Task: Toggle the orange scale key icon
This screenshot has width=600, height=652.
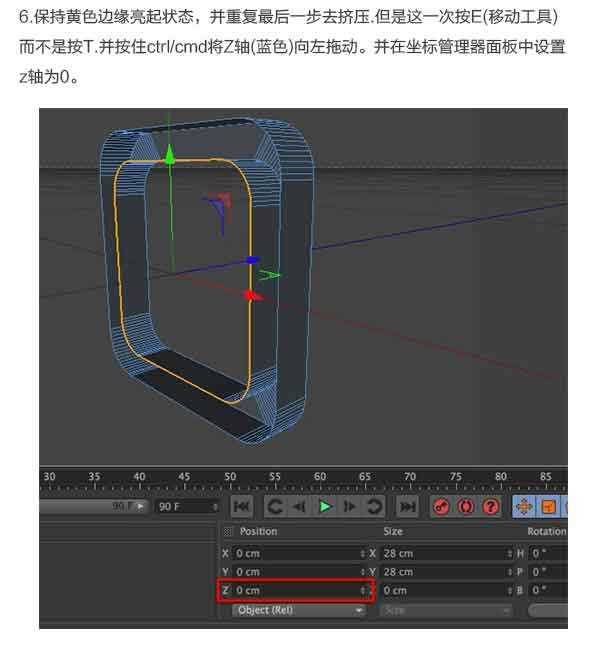Action: (548, 507)
